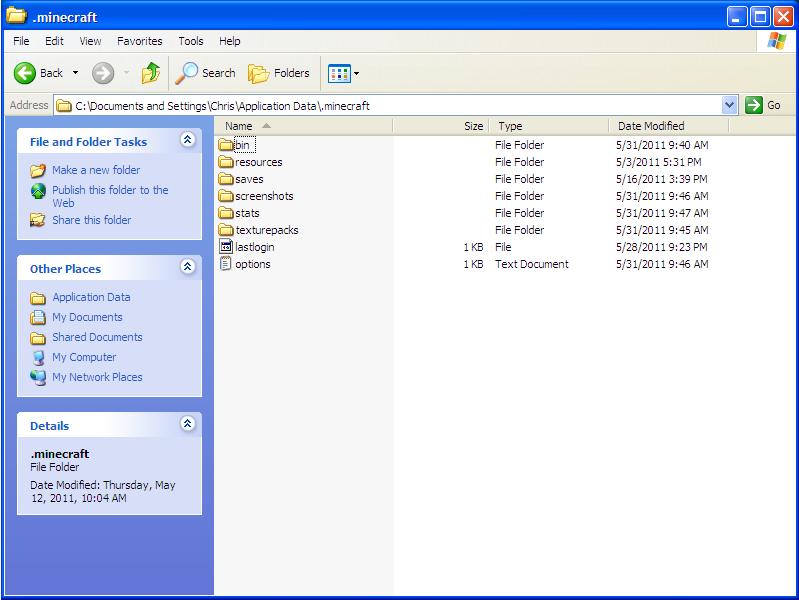Screen dimensions: 799x600
Task: Open the Views icon menu
Action: [x=339, y=73]
